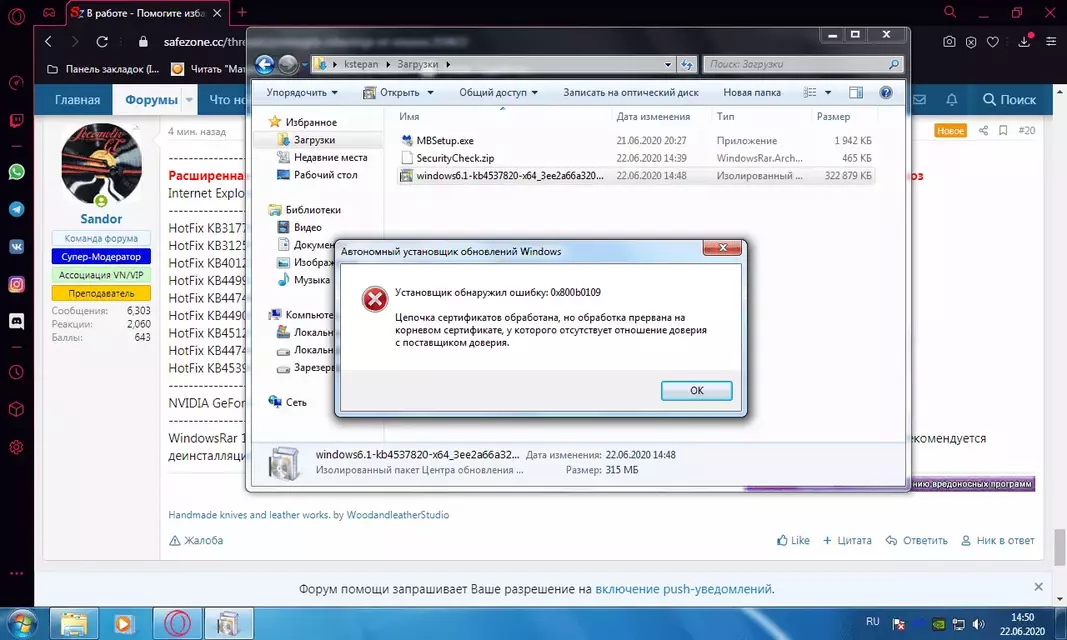Switch input language RU in the taskbar

click(x=873, y=622)
